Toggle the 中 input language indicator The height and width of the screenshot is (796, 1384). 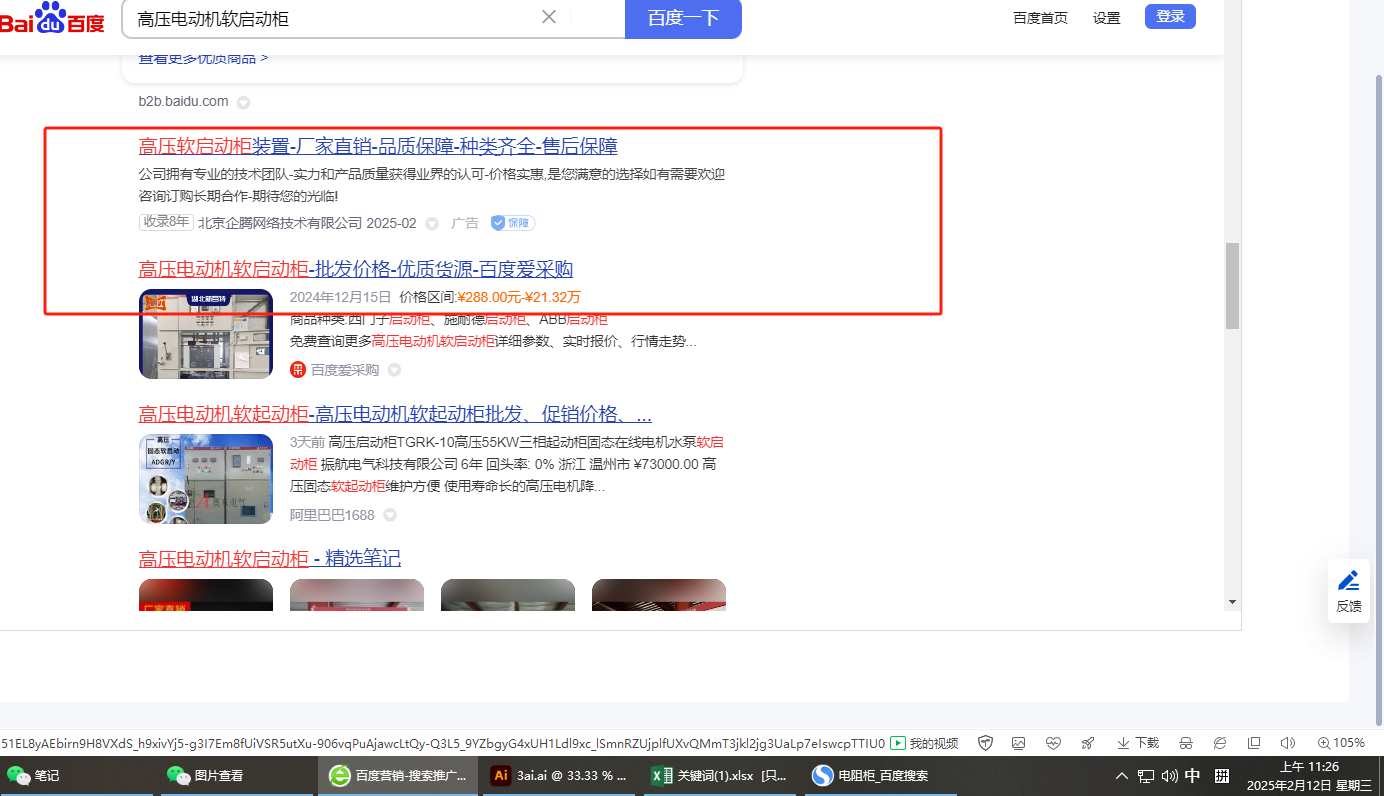[x=1193, y=776]
